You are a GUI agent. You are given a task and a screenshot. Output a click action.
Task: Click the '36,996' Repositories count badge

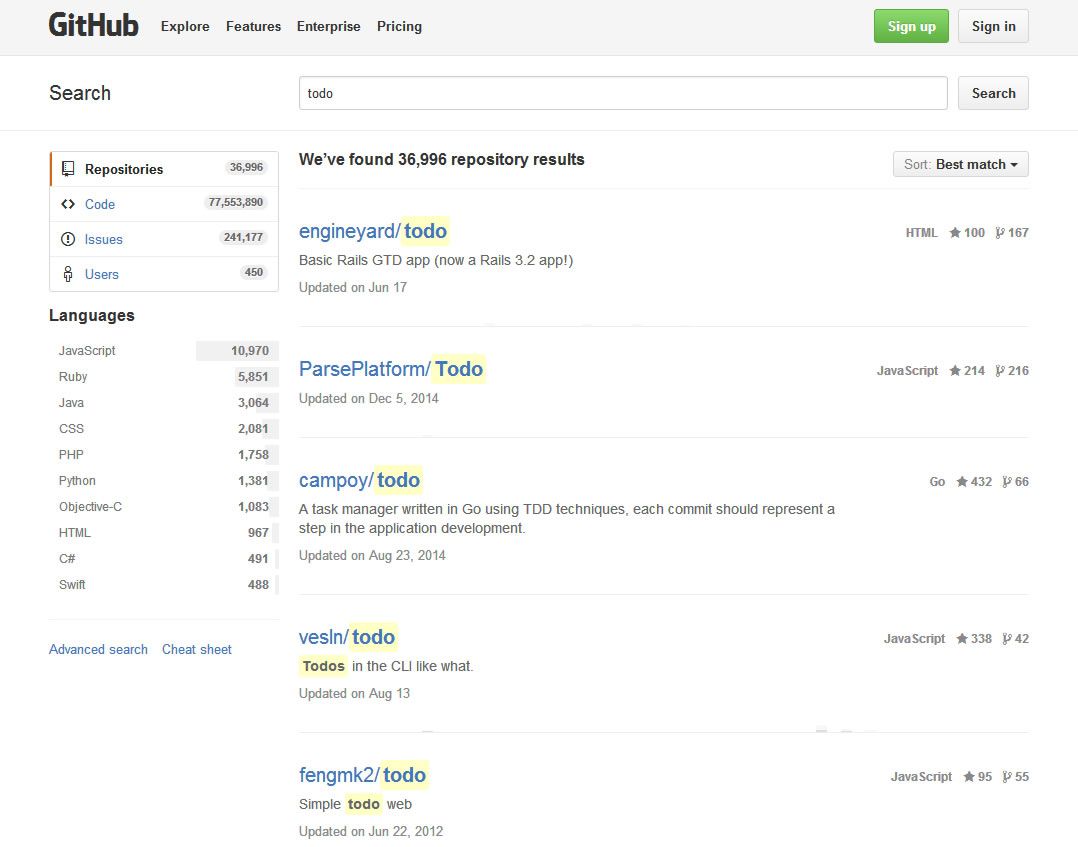[246, 167]
